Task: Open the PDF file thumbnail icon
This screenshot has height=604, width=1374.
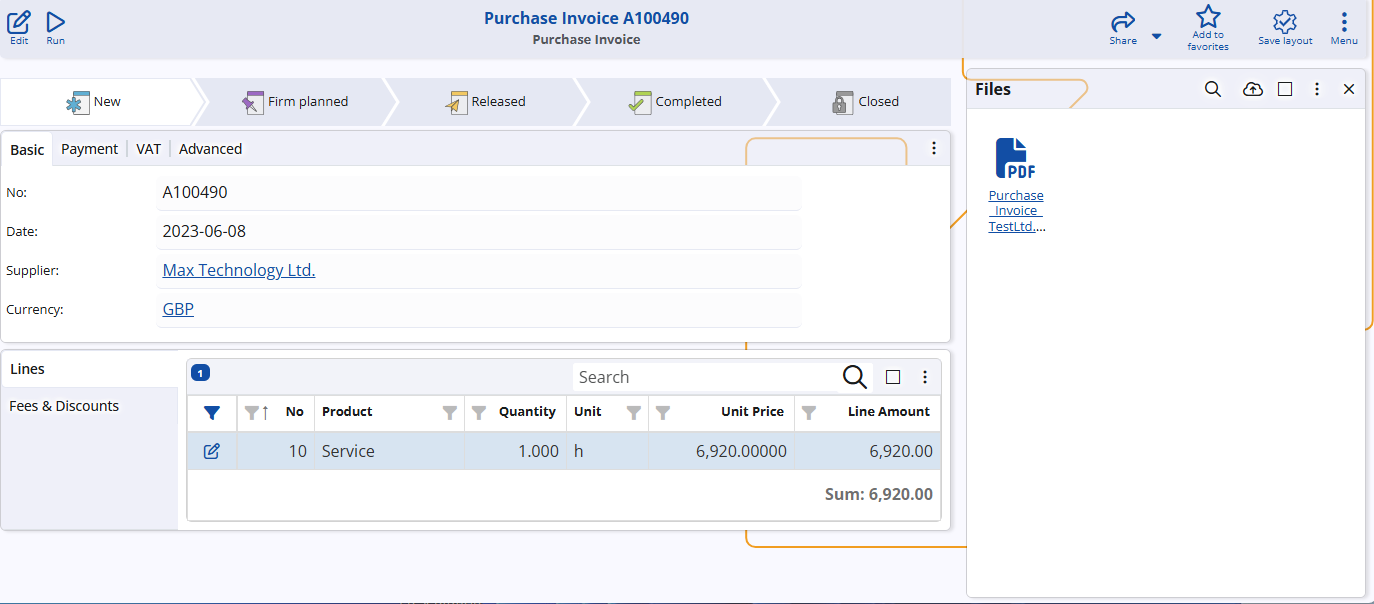Action: click(x=1015, y=159)
